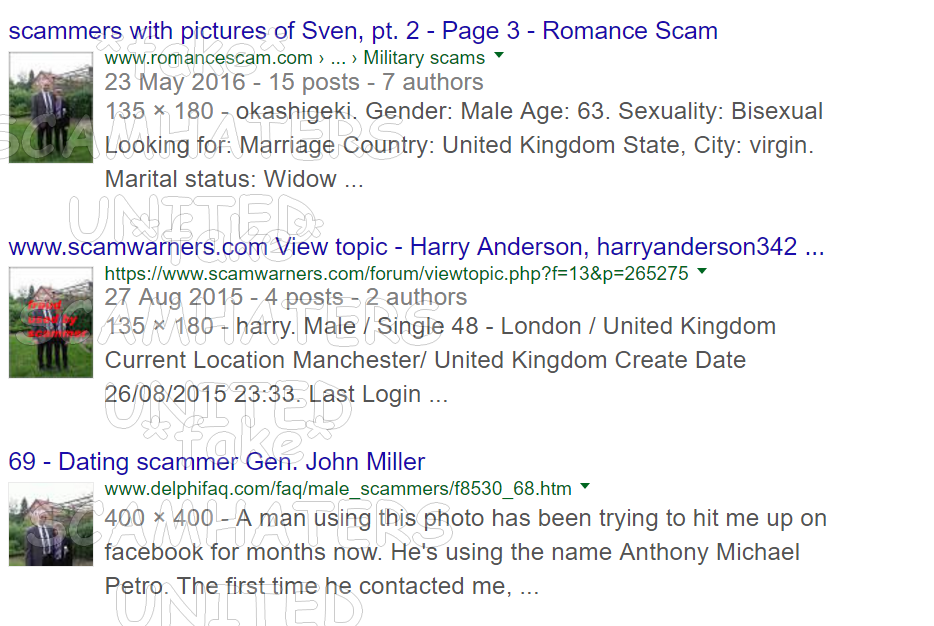Click the delphifaq.com male_scammers URL

(x=338, y=489)
